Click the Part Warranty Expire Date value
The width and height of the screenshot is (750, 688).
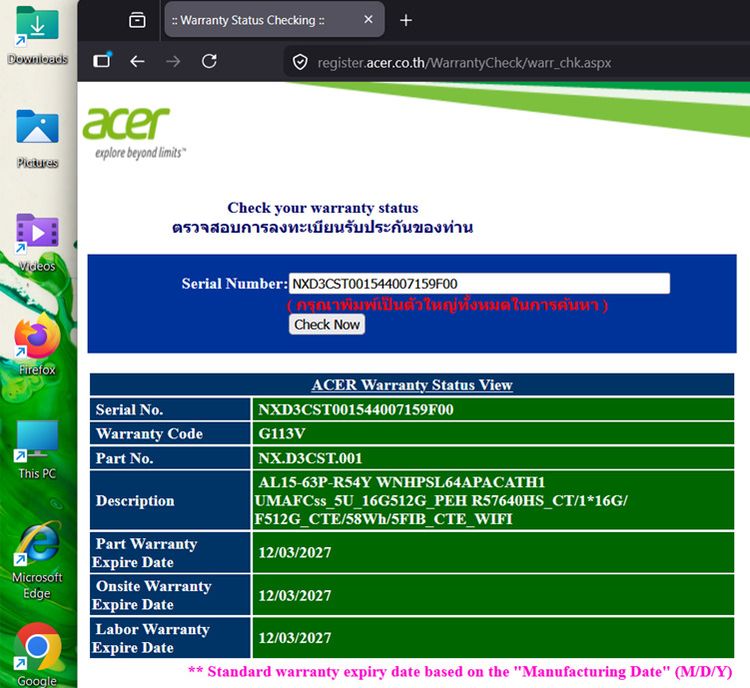point(295,553)
